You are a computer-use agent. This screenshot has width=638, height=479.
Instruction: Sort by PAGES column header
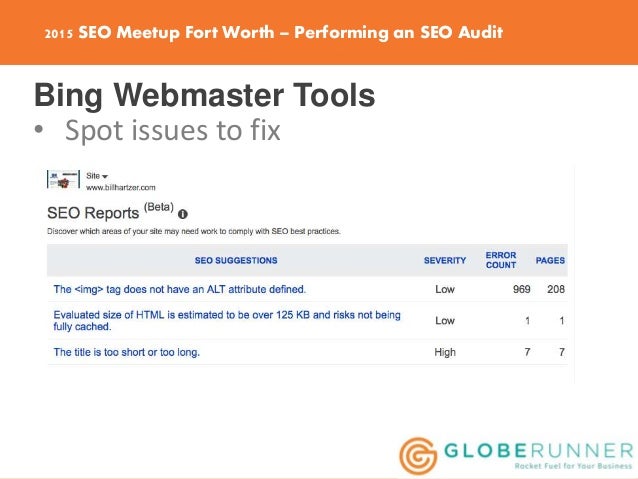coord(550,260)
